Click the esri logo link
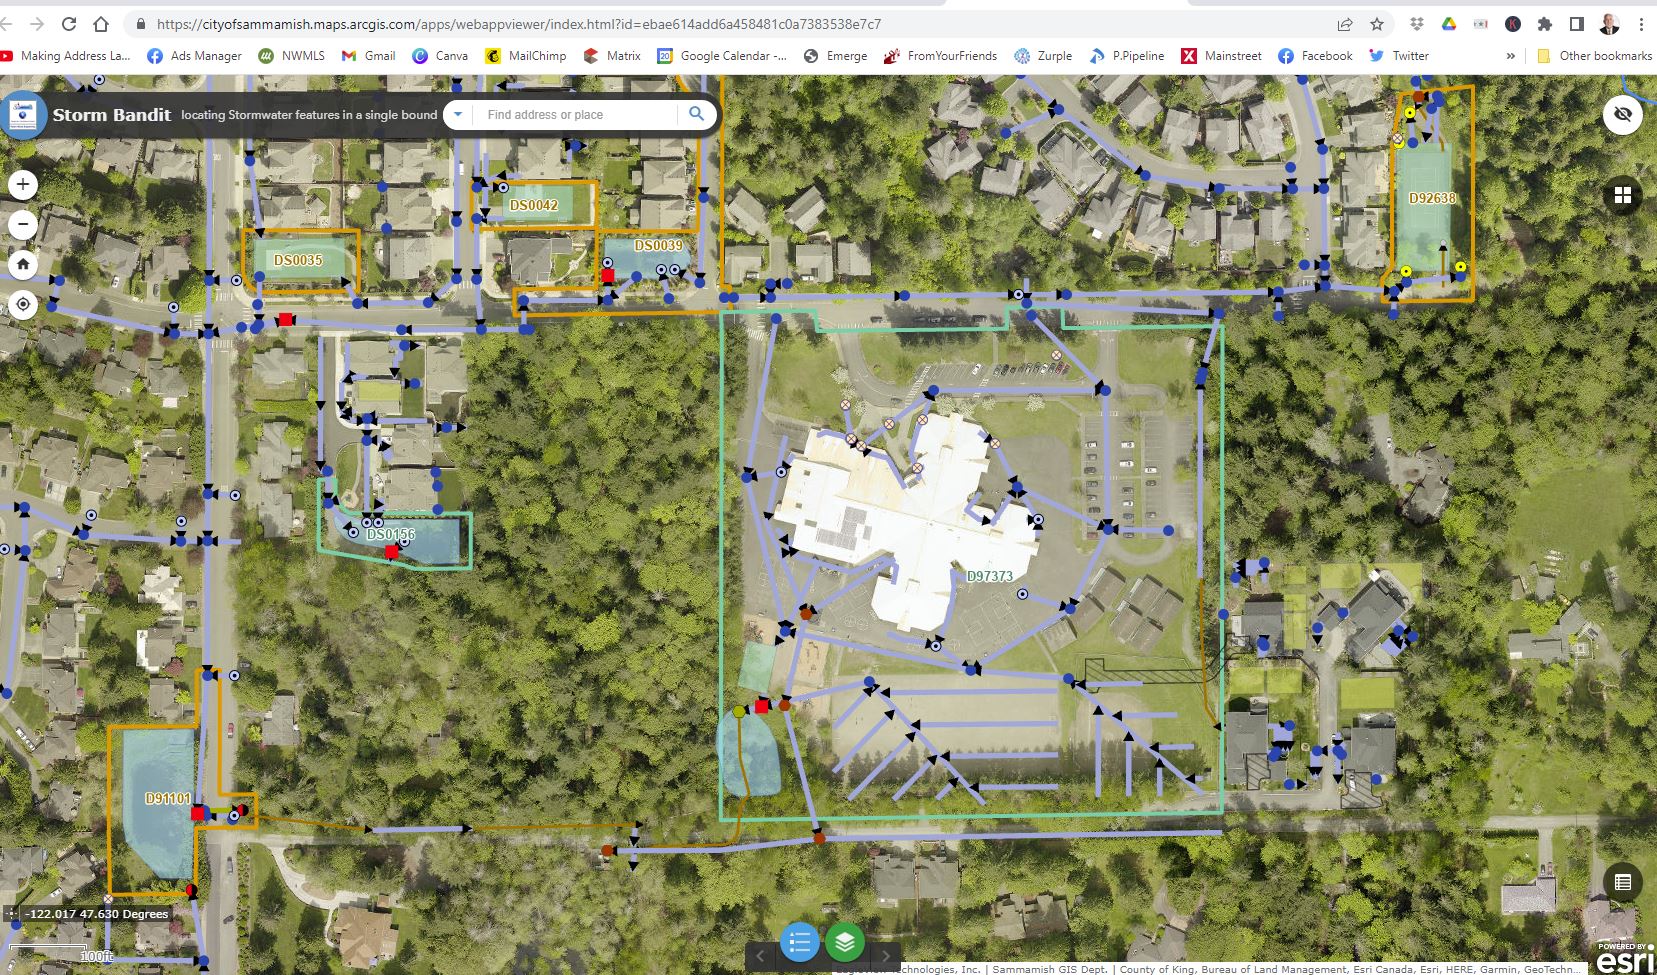The width and height of the screenshot is (1657, 975). (x=1620, y=955)
